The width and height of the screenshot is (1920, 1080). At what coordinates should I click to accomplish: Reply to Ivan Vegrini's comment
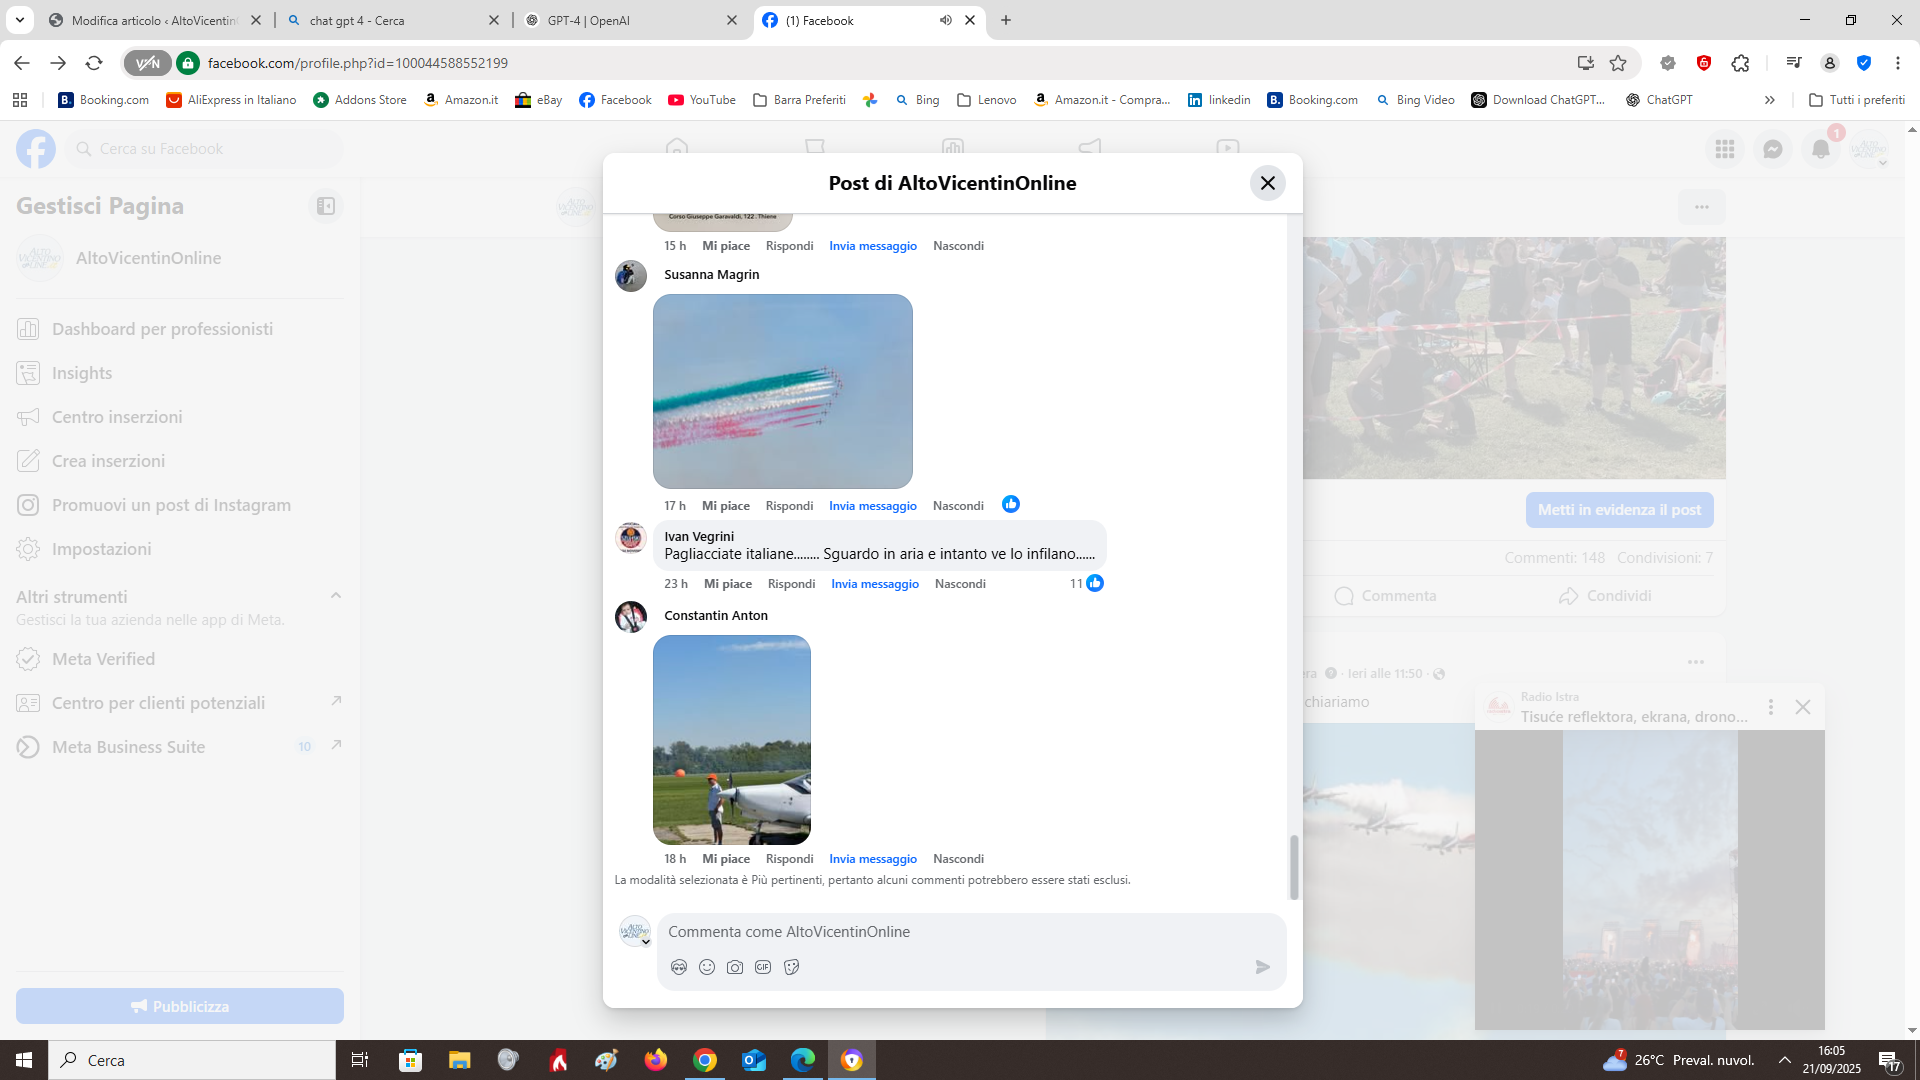point(791,584)
